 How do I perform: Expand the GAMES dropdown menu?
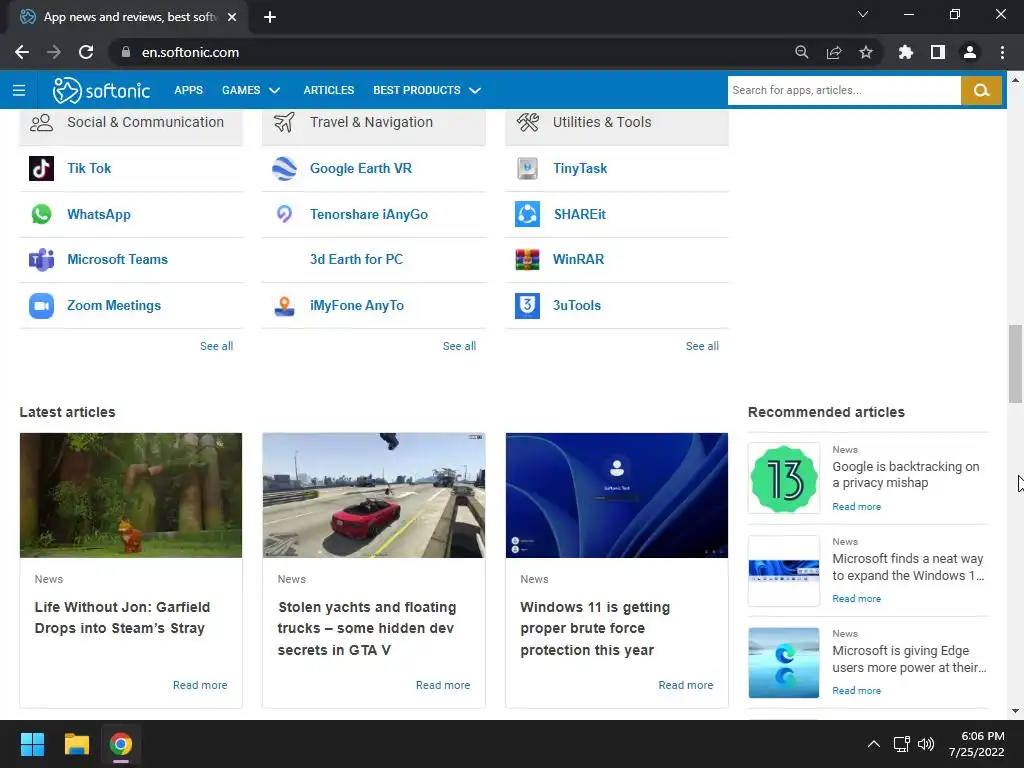[251, 90]
